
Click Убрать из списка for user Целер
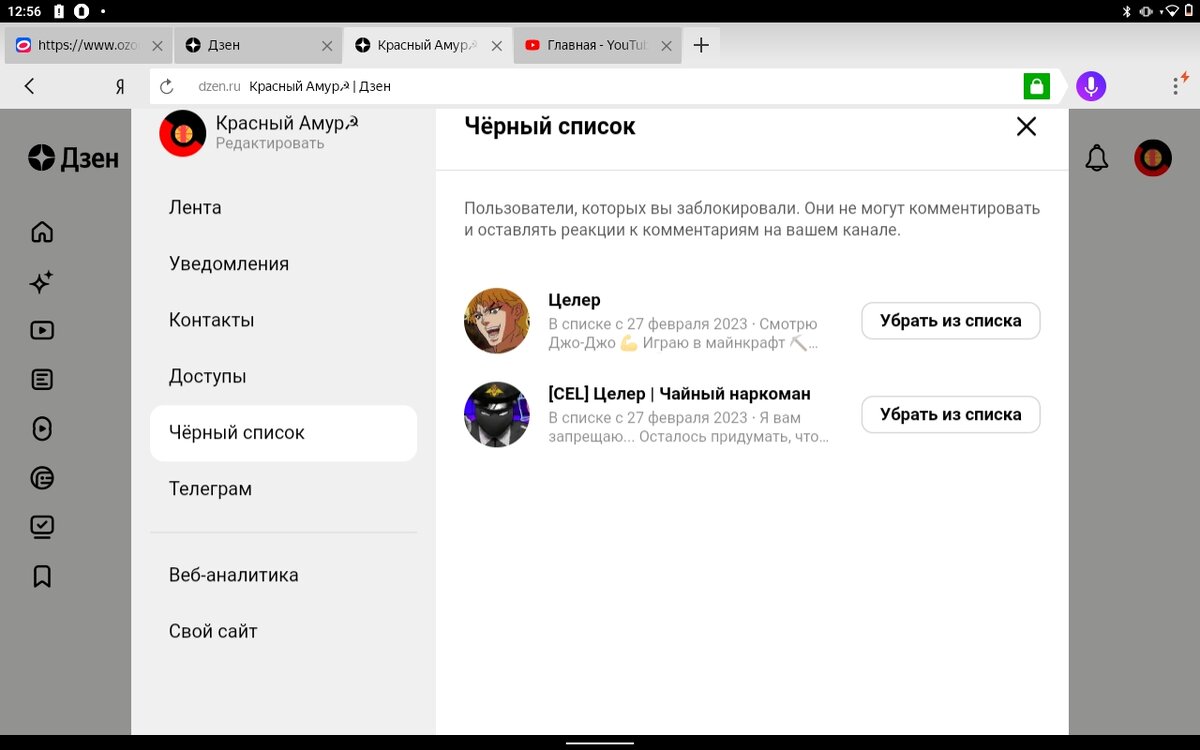click(x=949, y=320)
